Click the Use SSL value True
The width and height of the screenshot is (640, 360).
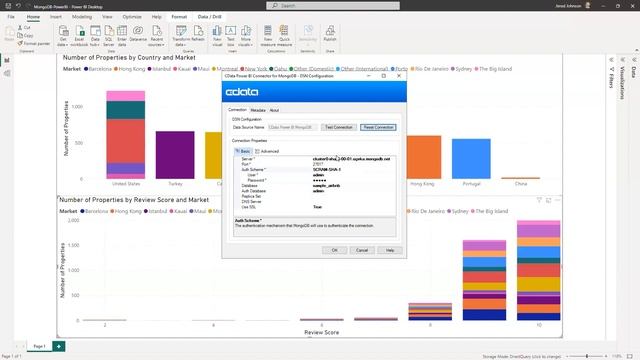tap(317, 207)
